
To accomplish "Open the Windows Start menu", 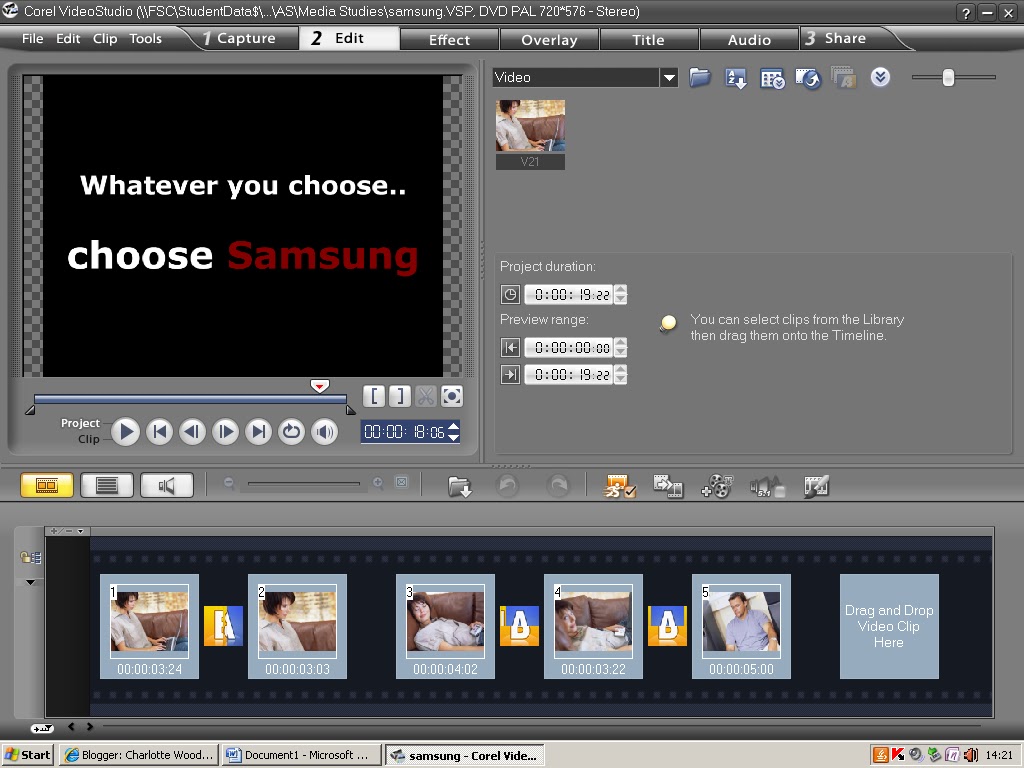I will [x=27, y=755].
